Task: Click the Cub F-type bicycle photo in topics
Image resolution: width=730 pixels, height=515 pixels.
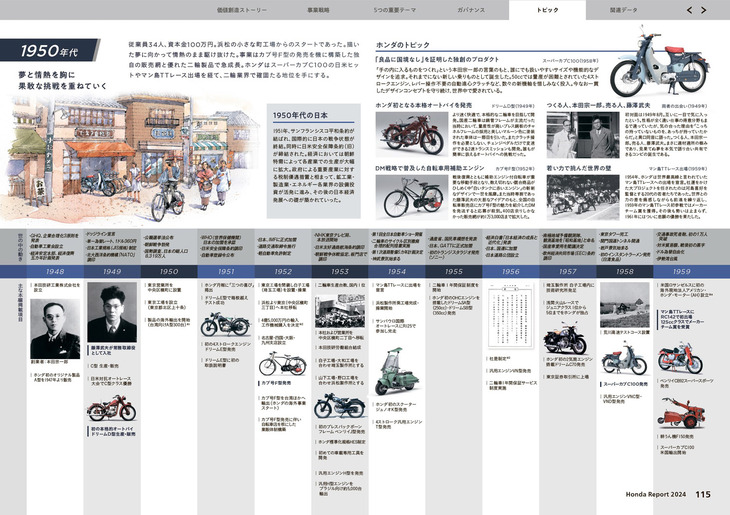Action: pos(410,197)
